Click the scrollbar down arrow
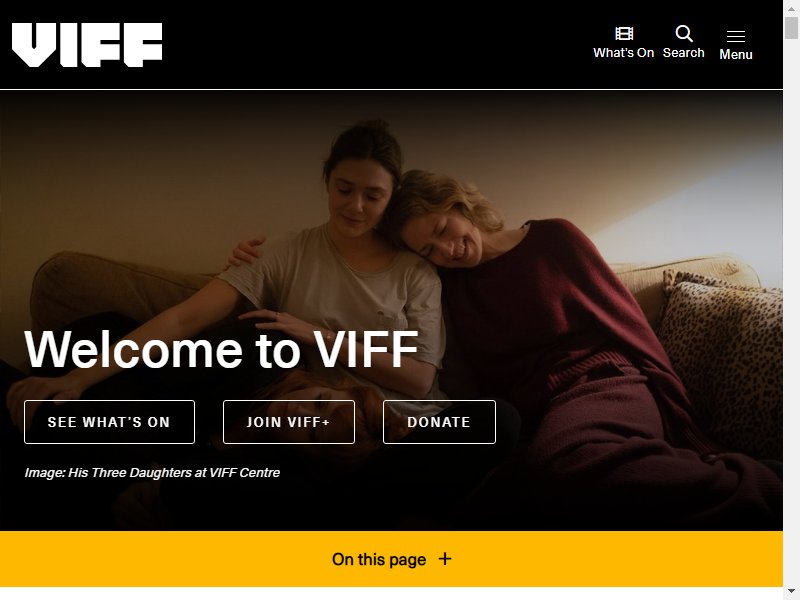The image size is (800, 600). (791, 592)
